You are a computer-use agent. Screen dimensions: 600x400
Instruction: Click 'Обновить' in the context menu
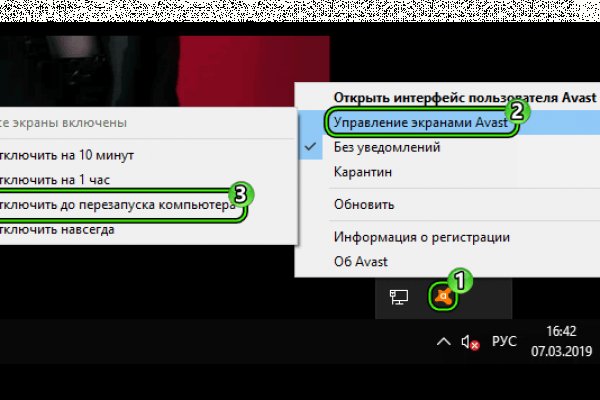click(364, 204)
